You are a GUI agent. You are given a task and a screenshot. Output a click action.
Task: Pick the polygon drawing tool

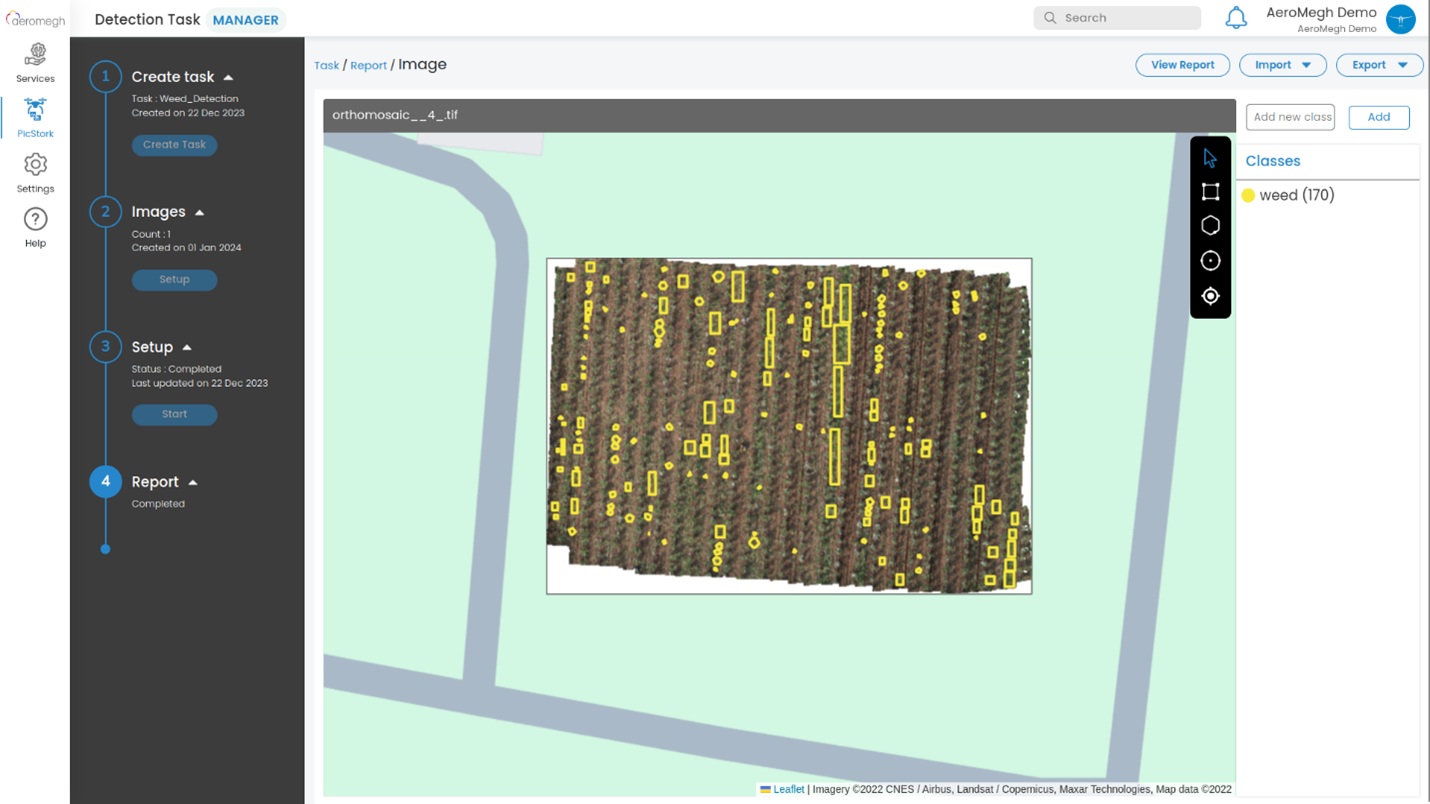pyautogui.click(x=1210, y=226)
